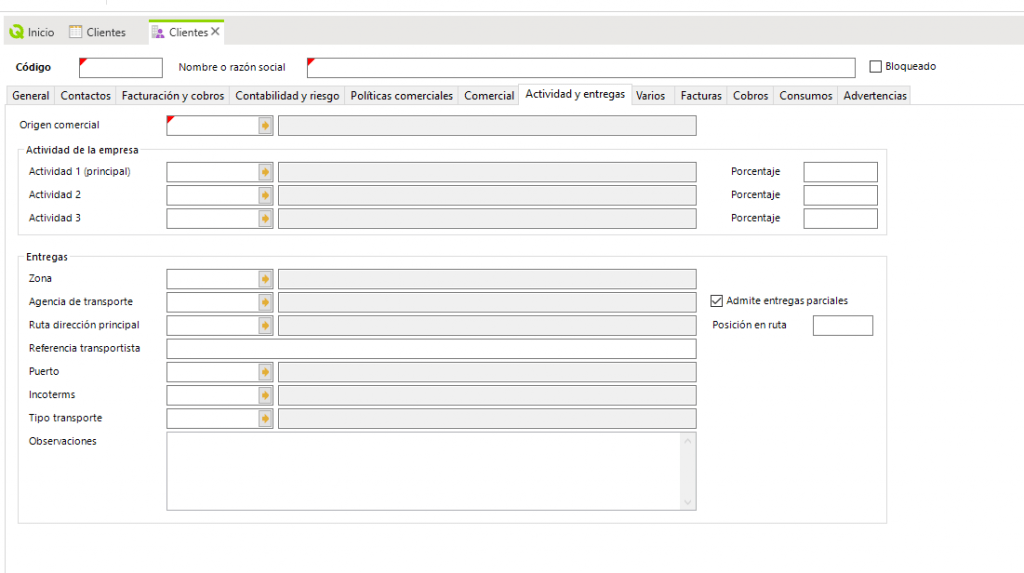The image size is (1024, 573).
Task: Open the Políticas comerciales tab
Action: (x=402, y=95)
